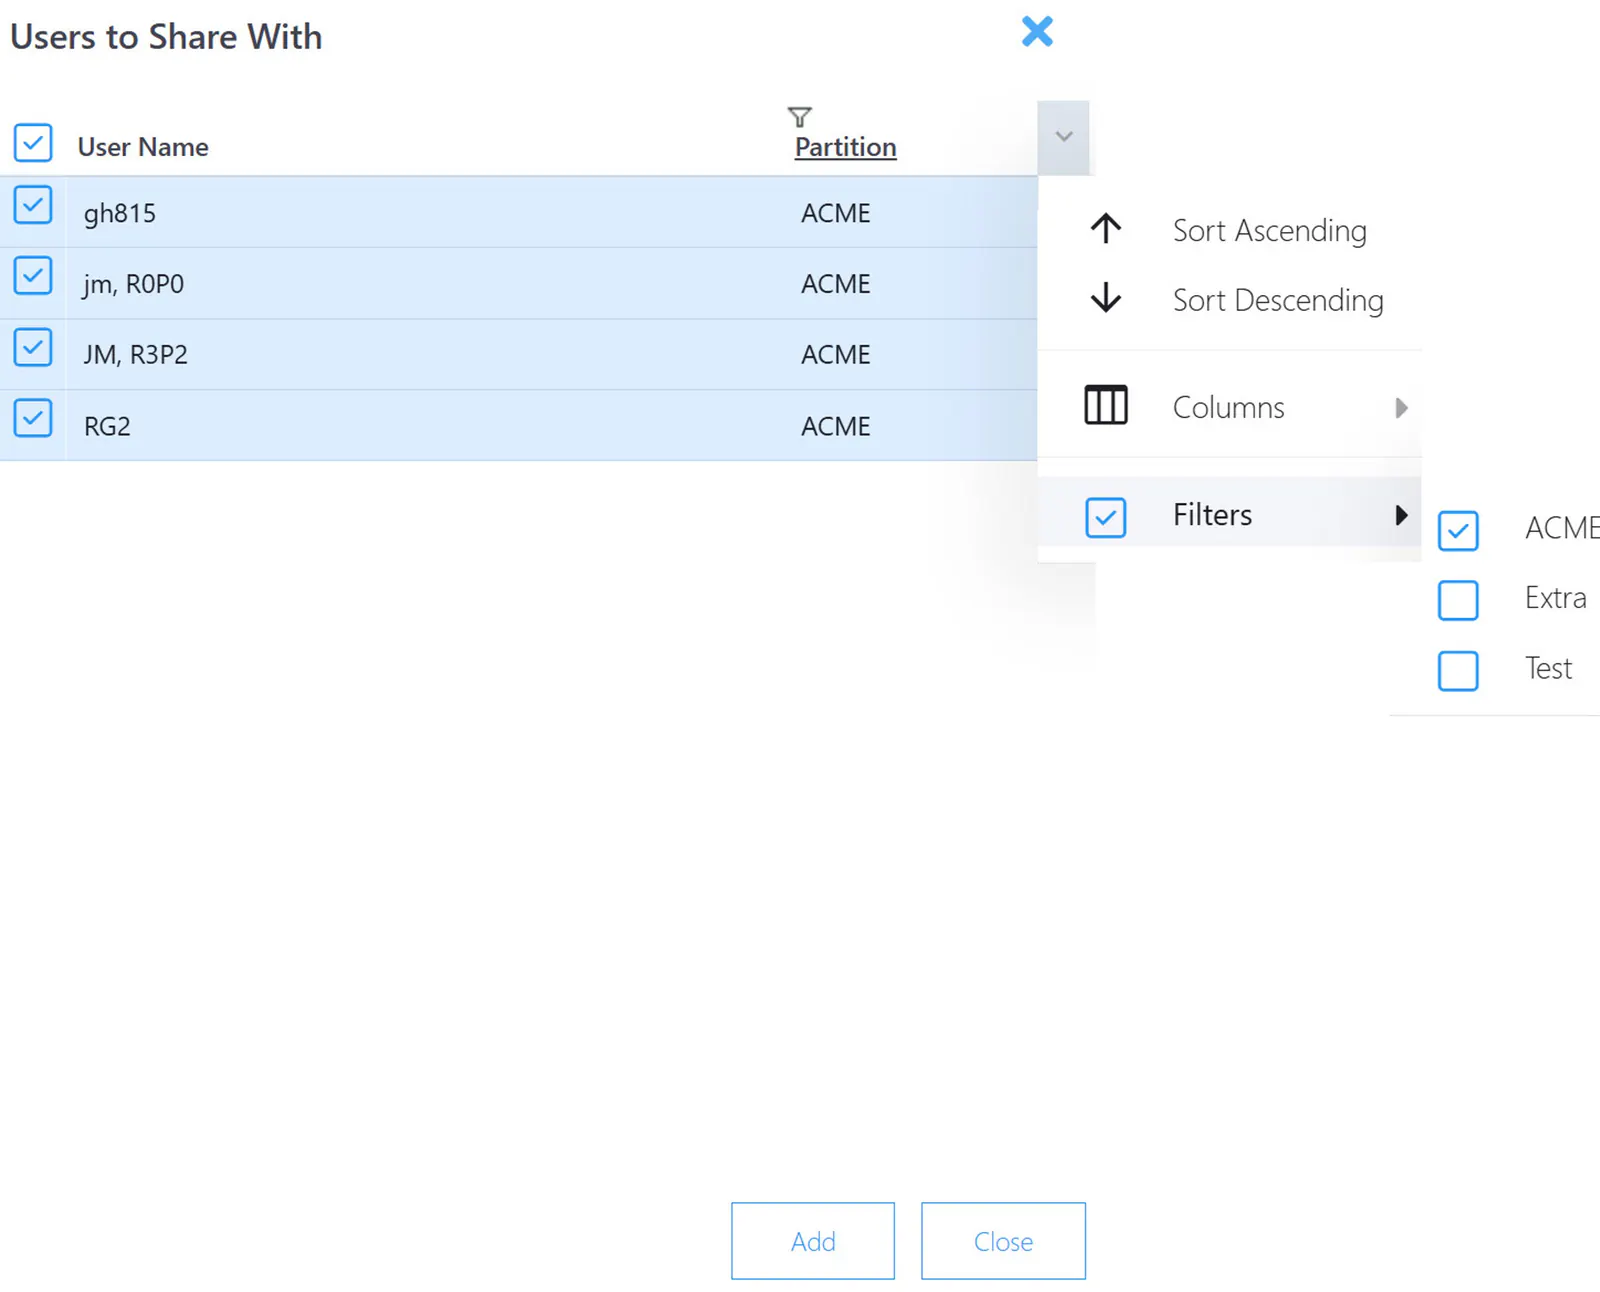Expand the Filters submenu arrow
The width and height of the screenshot is (1600, 1292).
[1401, 515]
